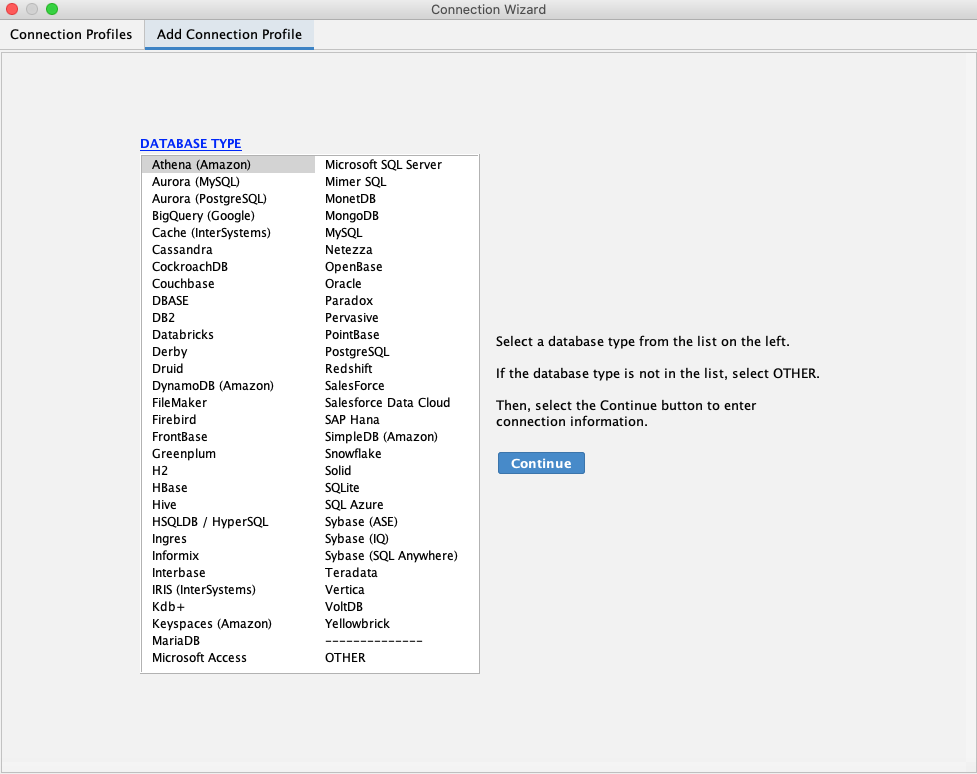977x774 pixels.
Task: Pick Cassandra in the database list
Action: [182, 250]
